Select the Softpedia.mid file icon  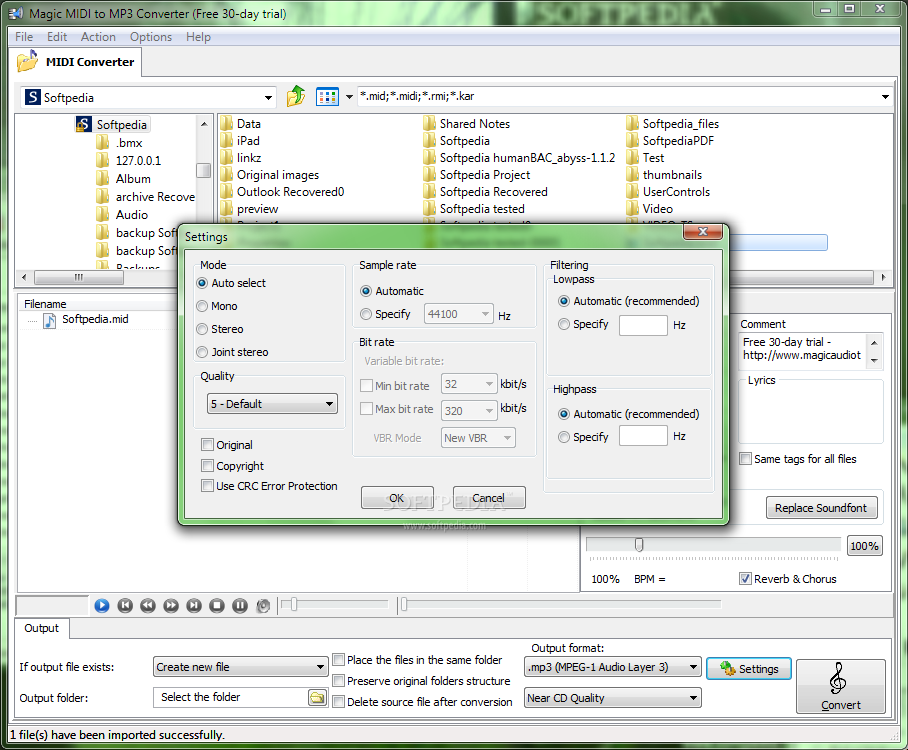pyautogui.click(x=50, y=320)
